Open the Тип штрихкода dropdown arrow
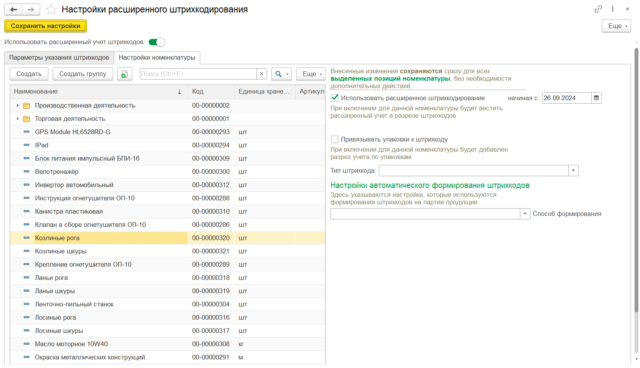 [x=573, y=171]
